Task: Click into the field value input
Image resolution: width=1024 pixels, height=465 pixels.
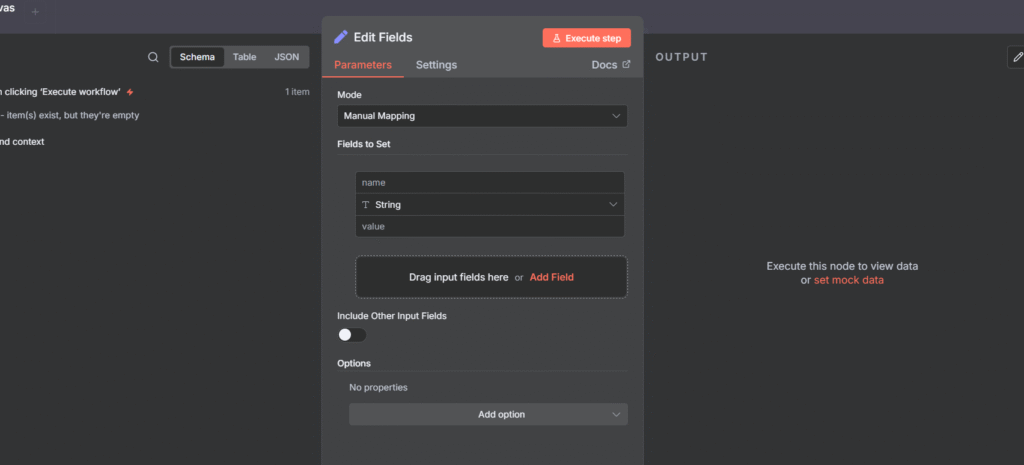Action: pos(490,227)
